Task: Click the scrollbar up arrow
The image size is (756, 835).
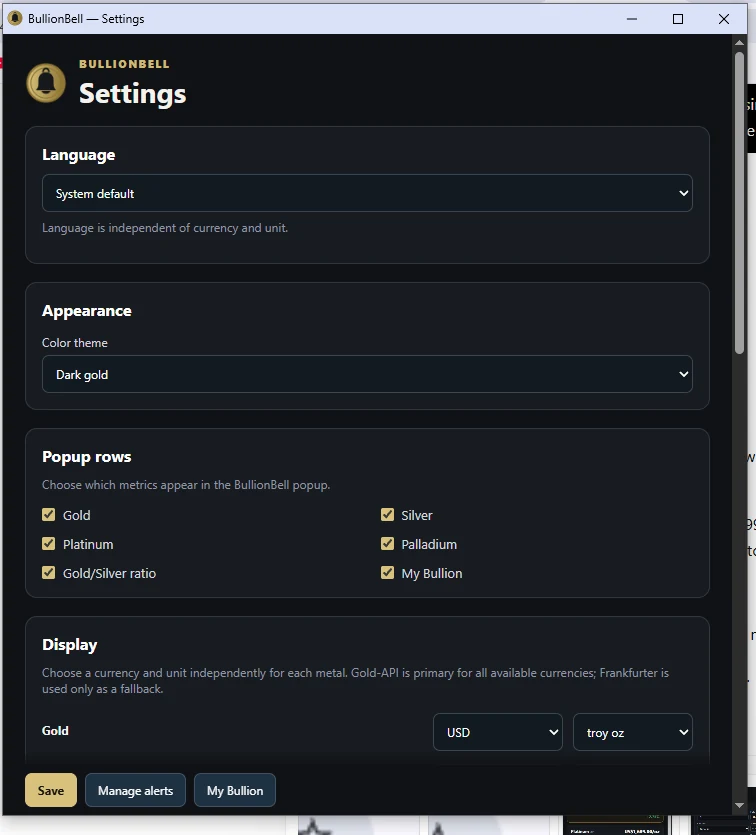Action: coord(739,43)
